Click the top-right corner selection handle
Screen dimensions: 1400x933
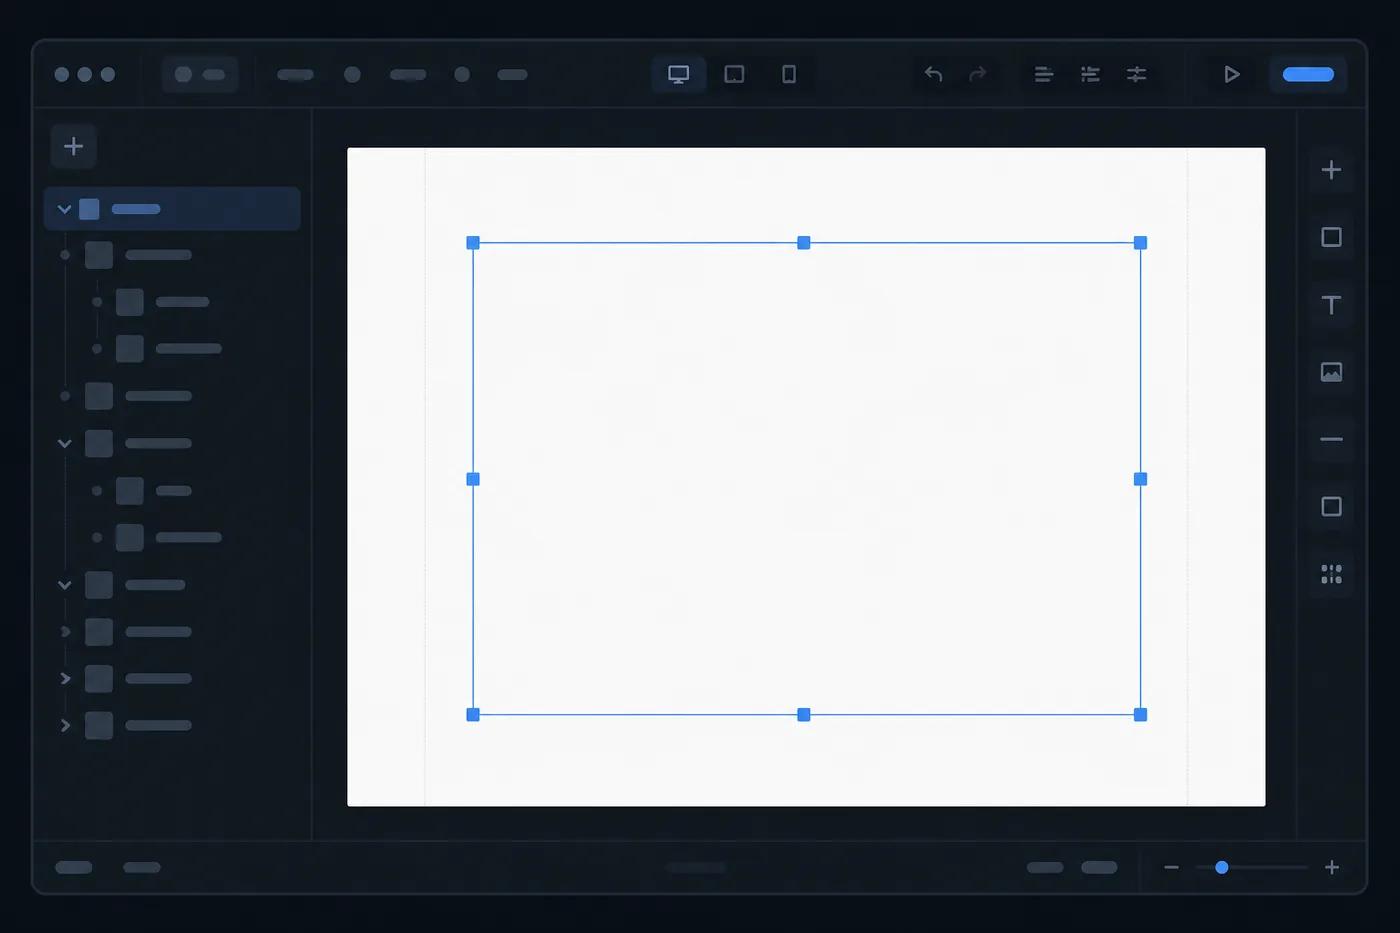[1140, 243]
